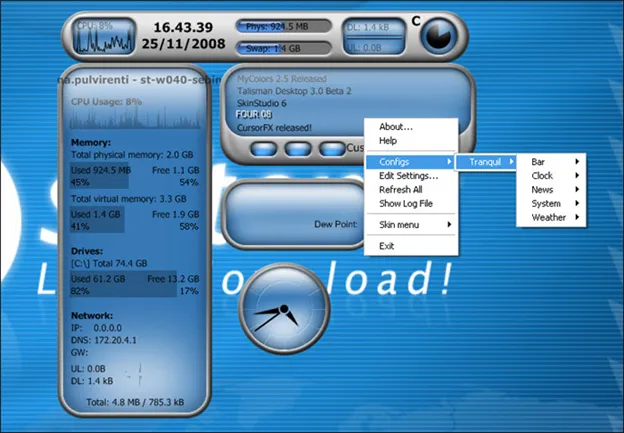Open the Talisman Desktop 3.0 Beta 2 headline
This screenshot has height=433, width=624.
click(x=294, y=91)
